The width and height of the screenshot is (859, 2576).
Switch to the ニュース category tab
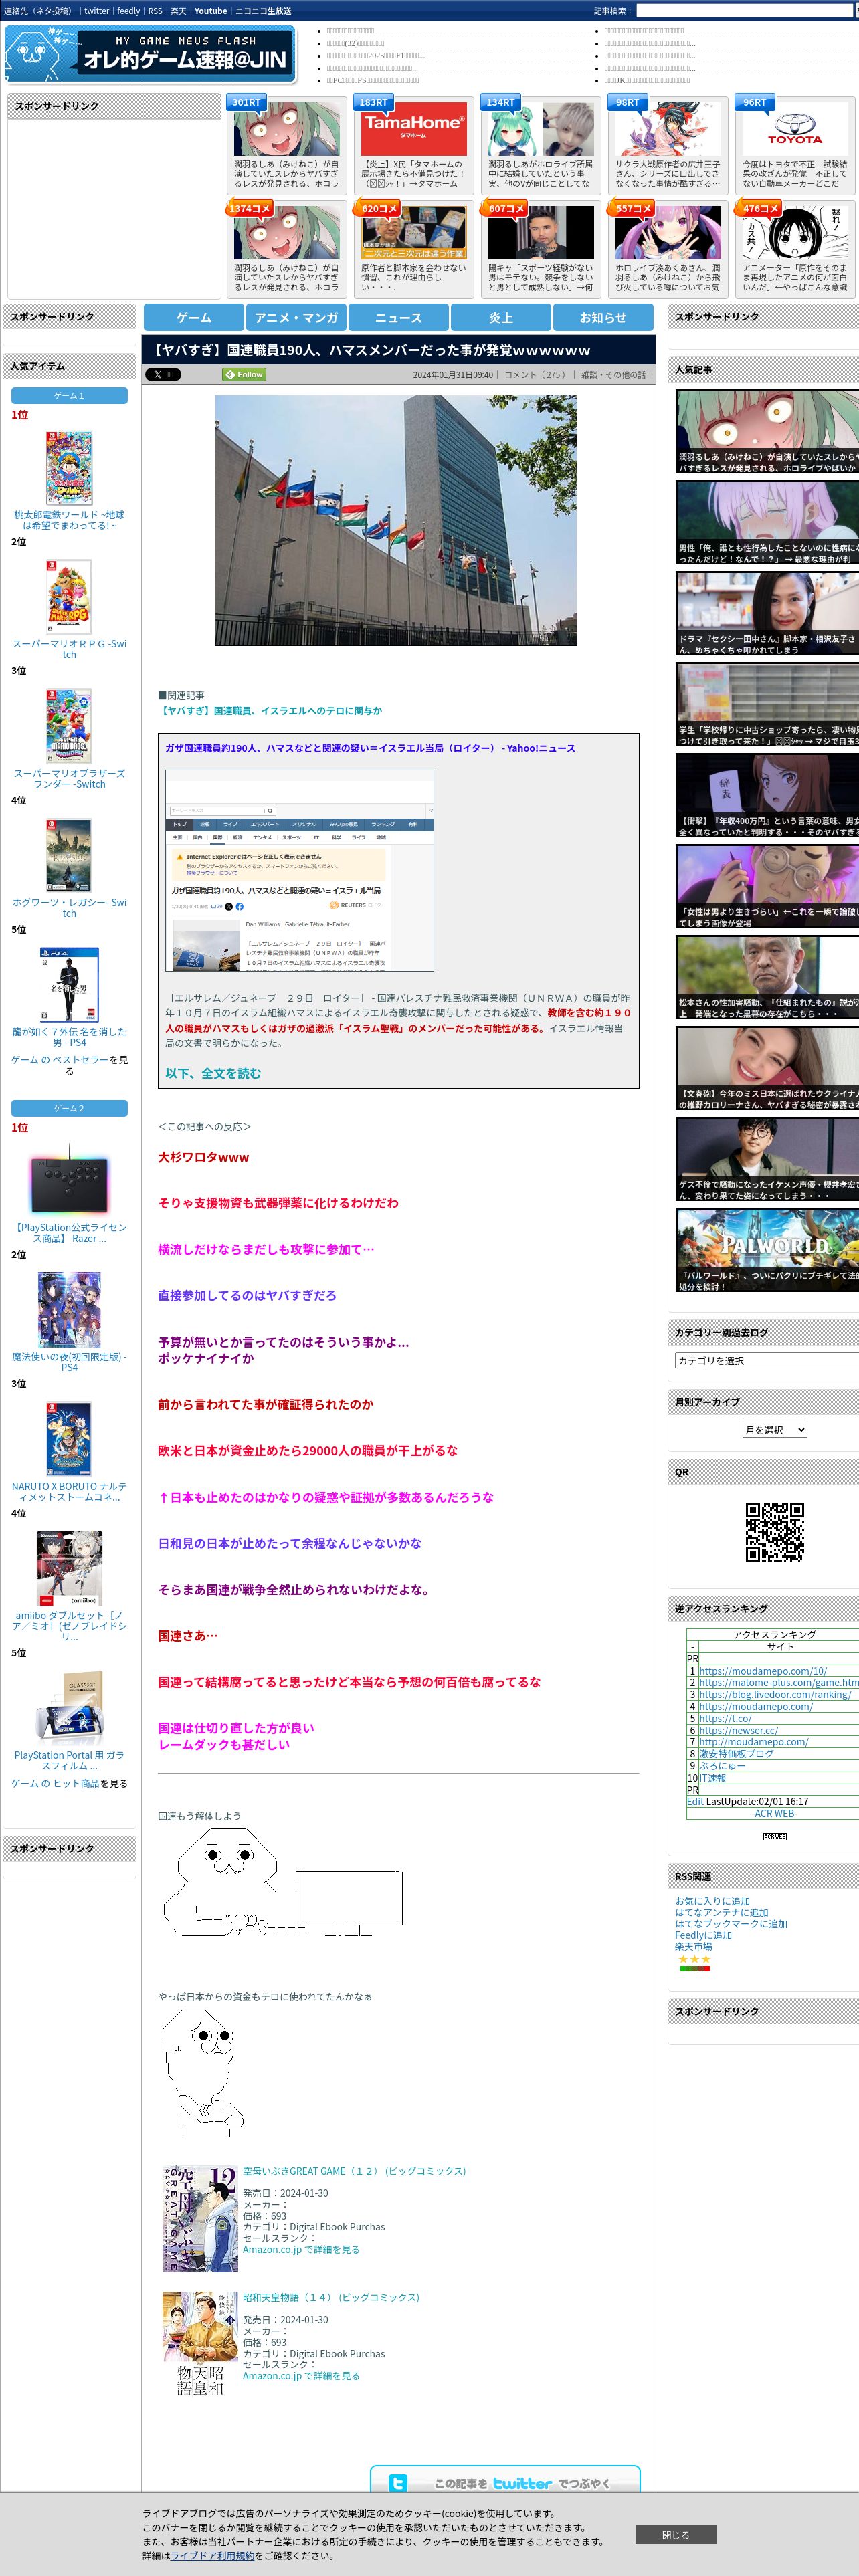[x=398, y=317]
